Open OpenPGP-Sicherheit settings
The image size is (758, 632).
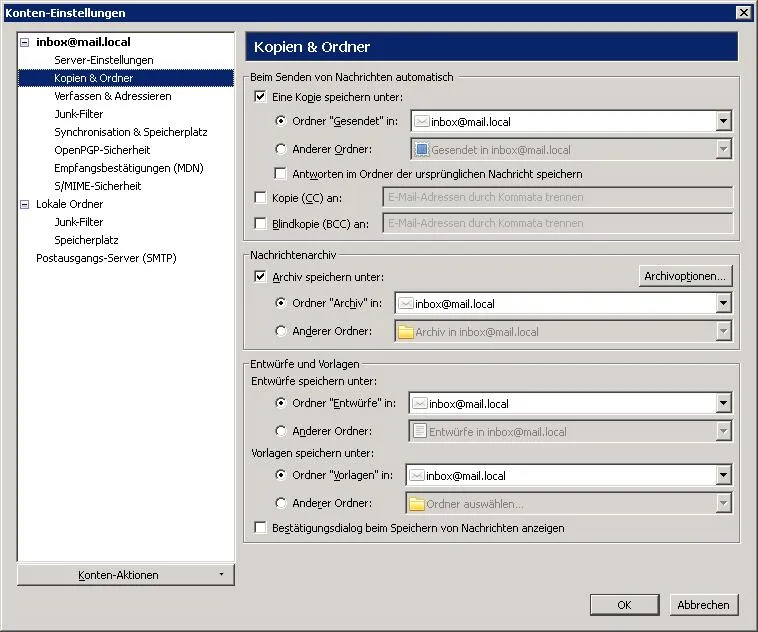[x=102, y=150]
